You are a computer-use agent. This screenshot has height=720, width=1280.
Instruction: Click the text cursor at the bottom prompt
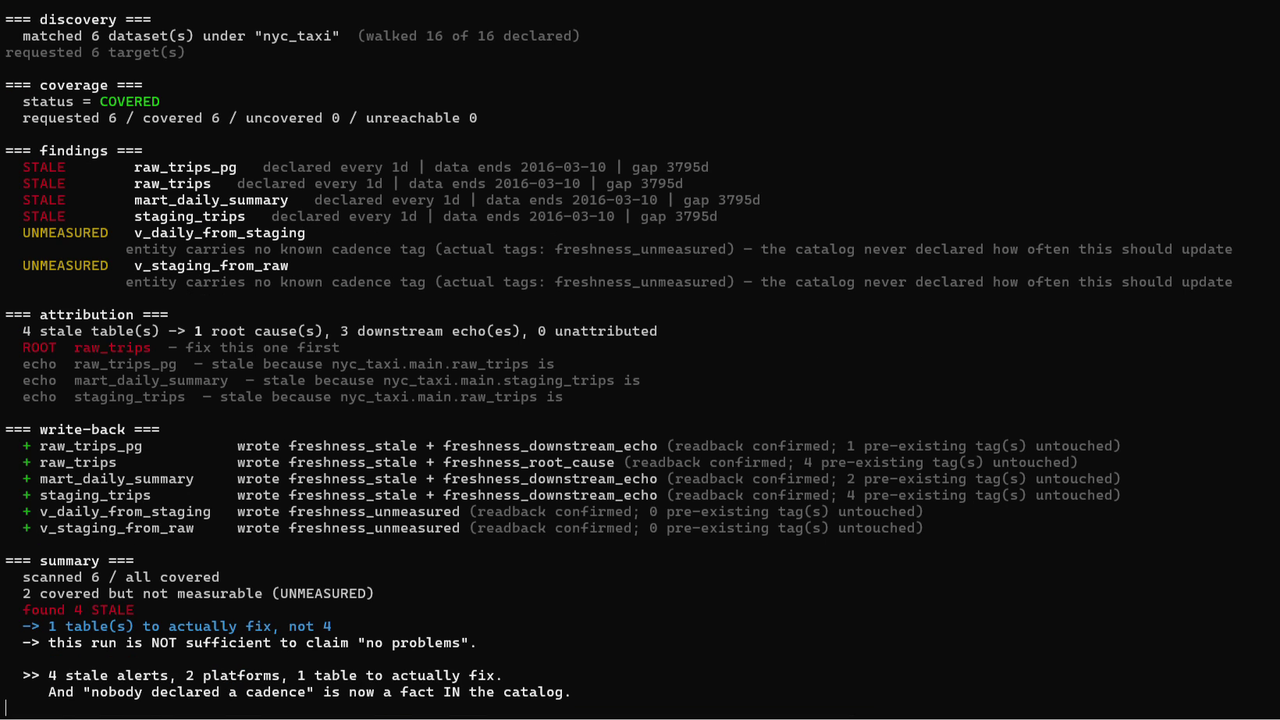pos(6,708)
